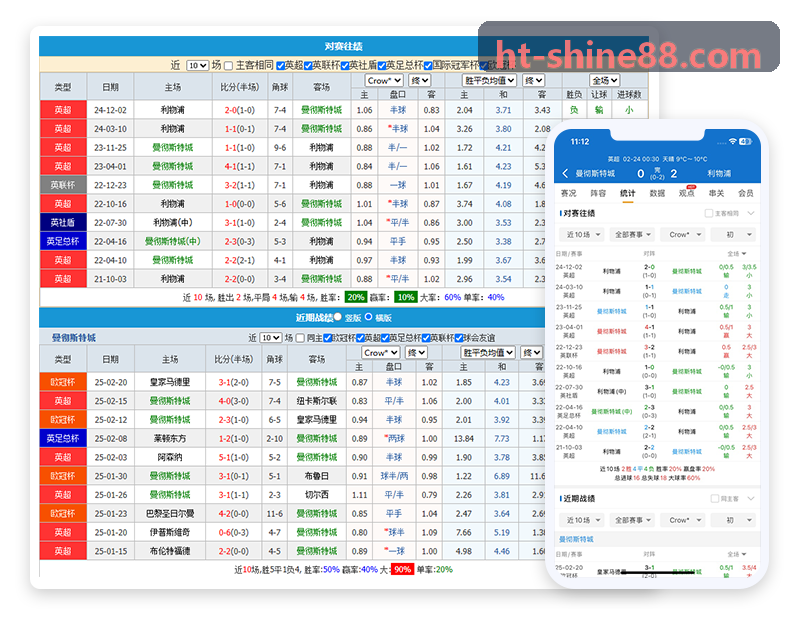
Task: Click the 欧冠杯 type cell in the 25-02-20 row
Action: (x=63, y=382)
